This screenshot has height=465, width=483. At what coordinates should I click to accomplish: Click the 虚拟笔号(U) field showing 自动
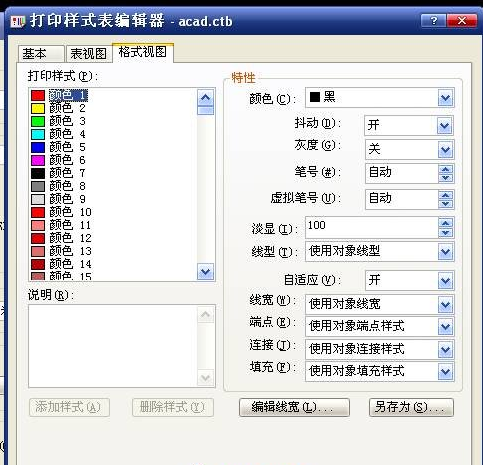pos(401,199)
